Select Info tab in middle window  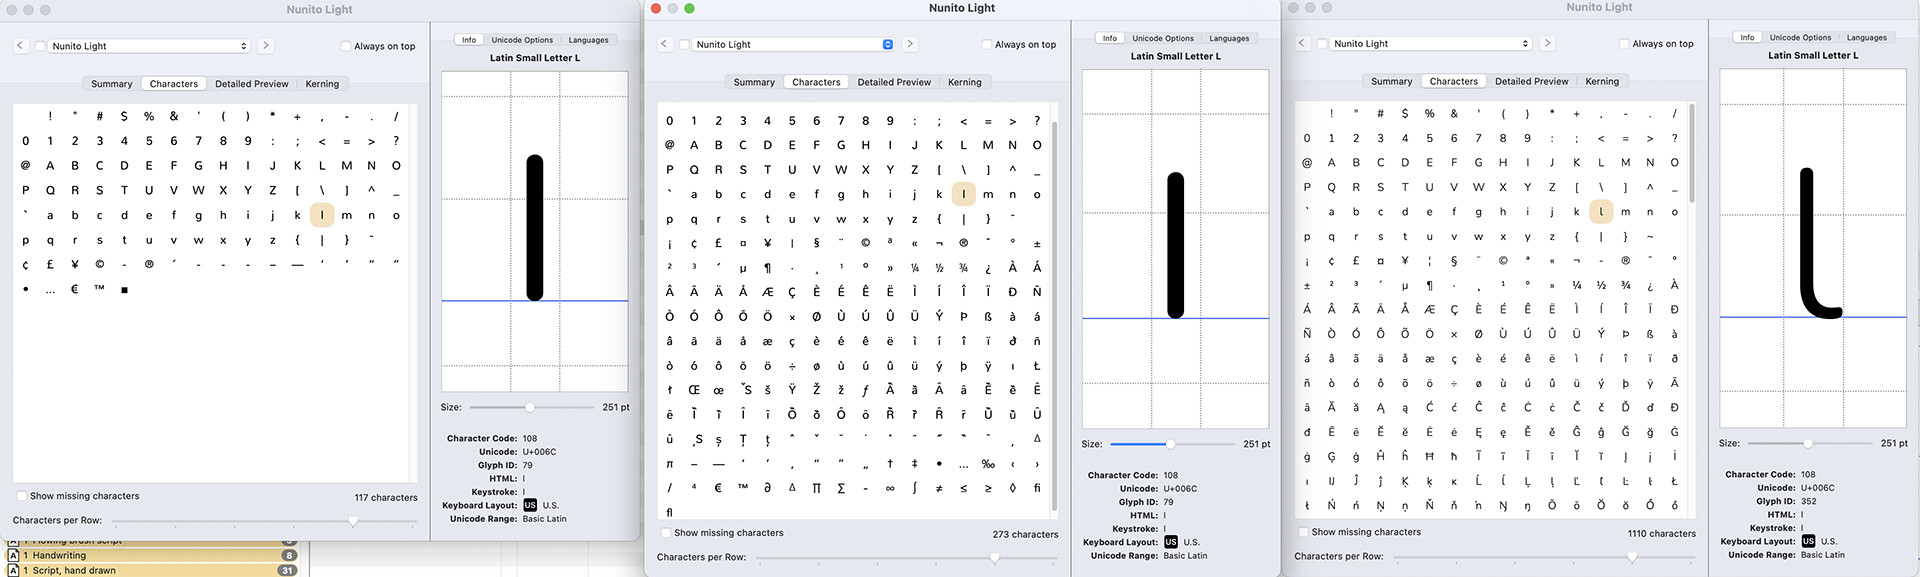click(x=1109, y=38)
